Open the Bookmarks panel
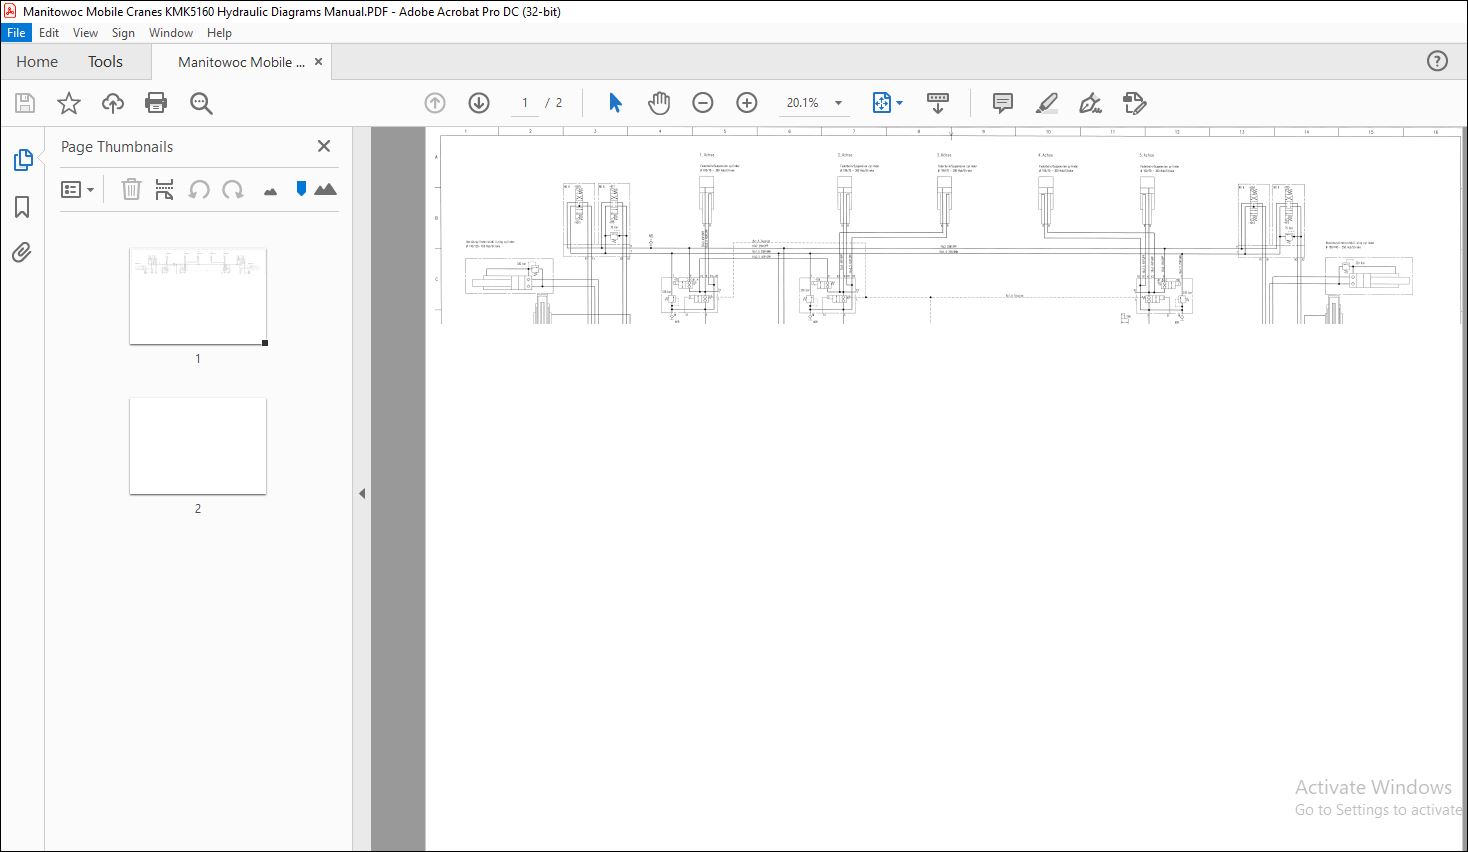 (22, 207)
